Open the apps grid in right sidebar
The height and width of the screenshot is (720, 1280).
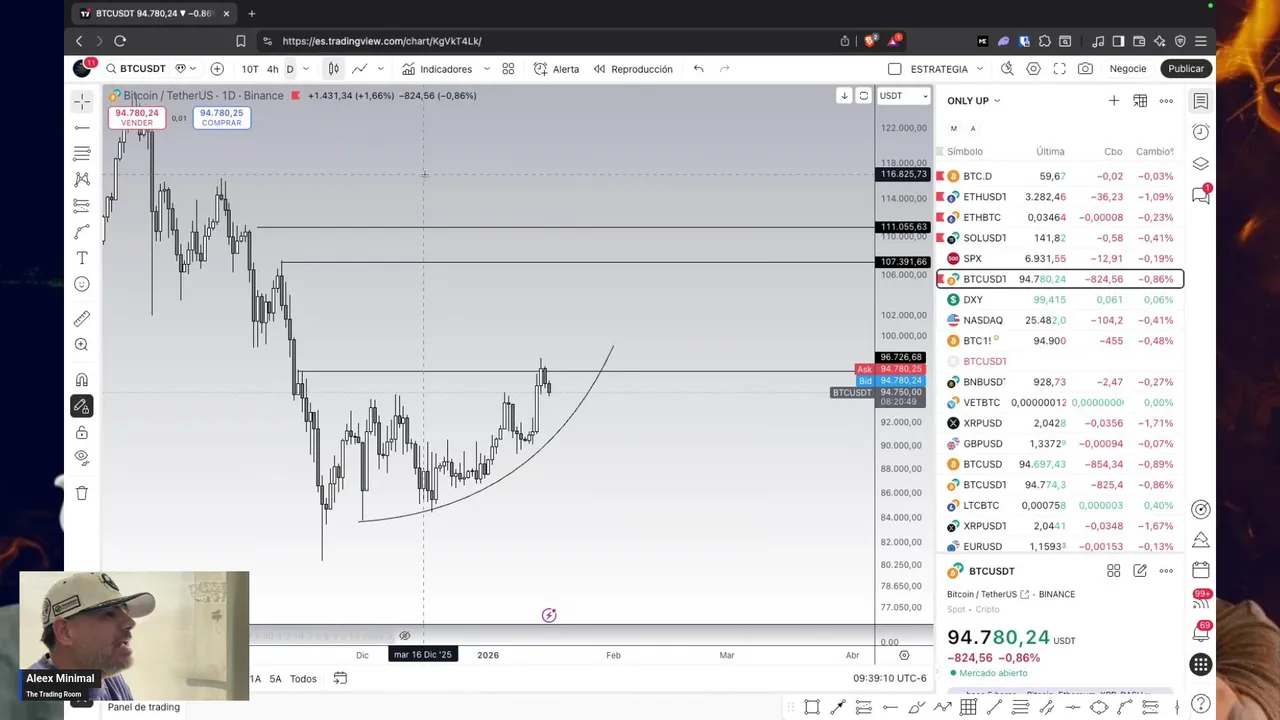(x=1201, y=665)
